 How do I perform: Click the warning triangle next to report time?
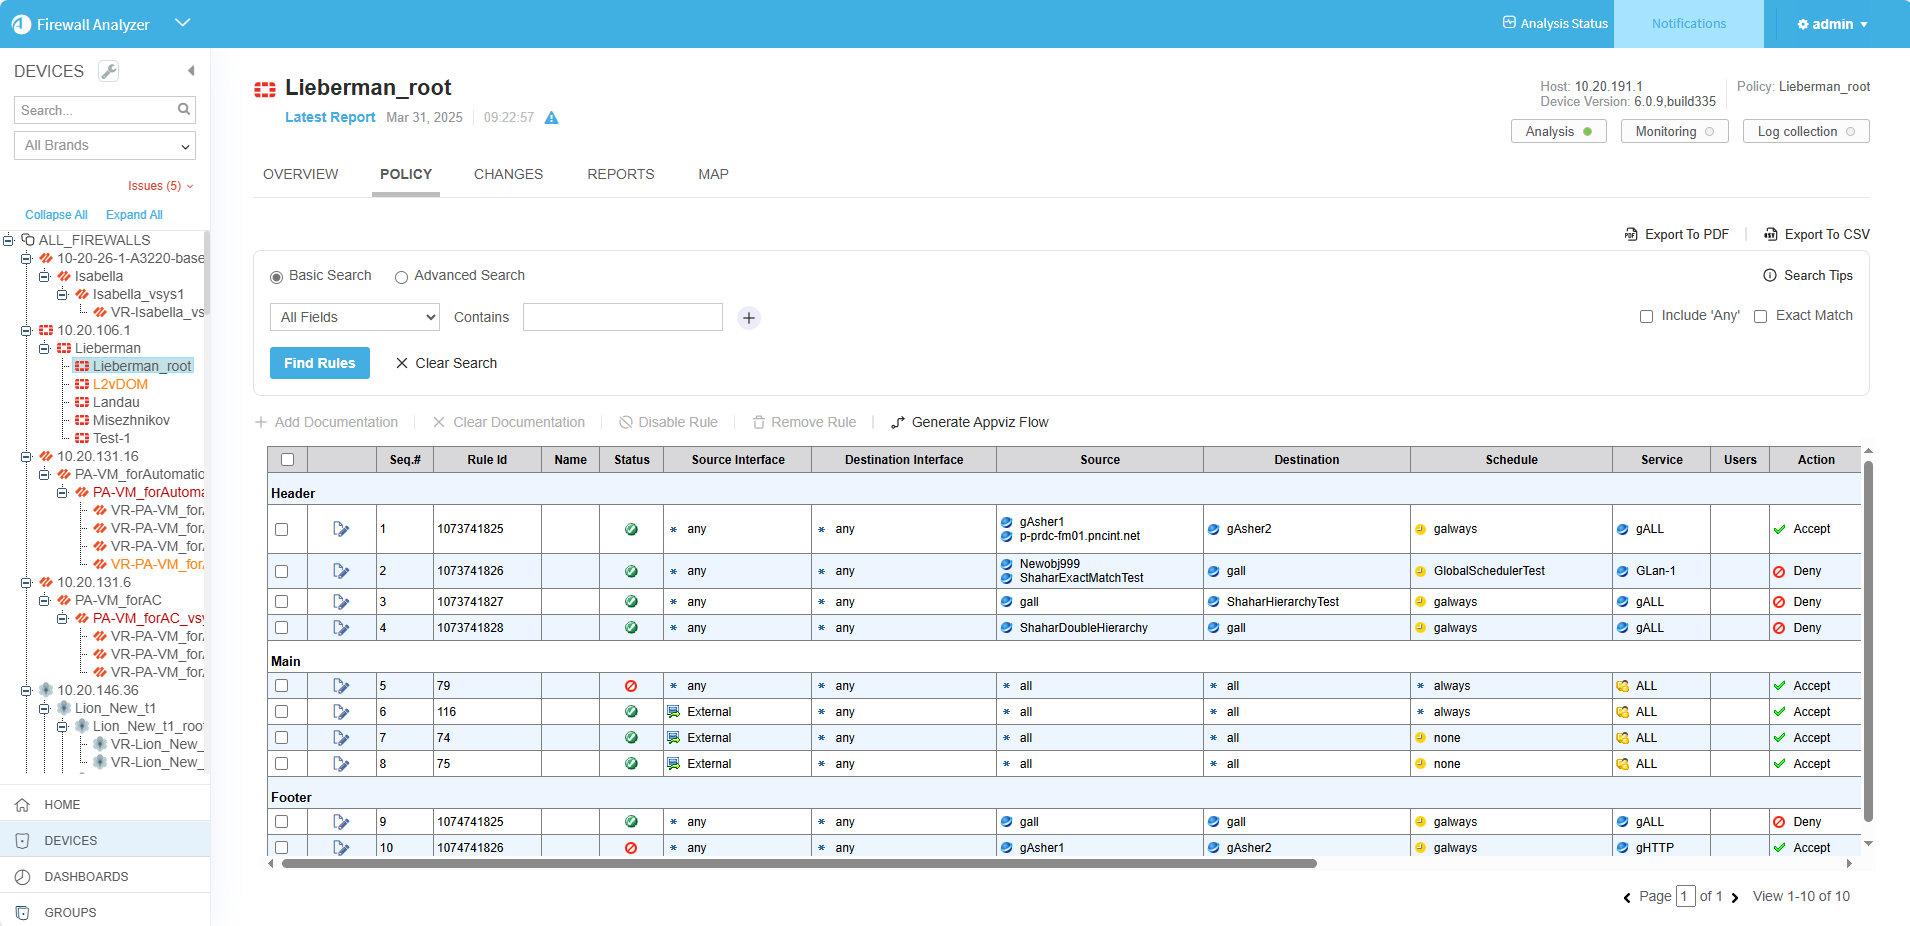pos(551,118)
